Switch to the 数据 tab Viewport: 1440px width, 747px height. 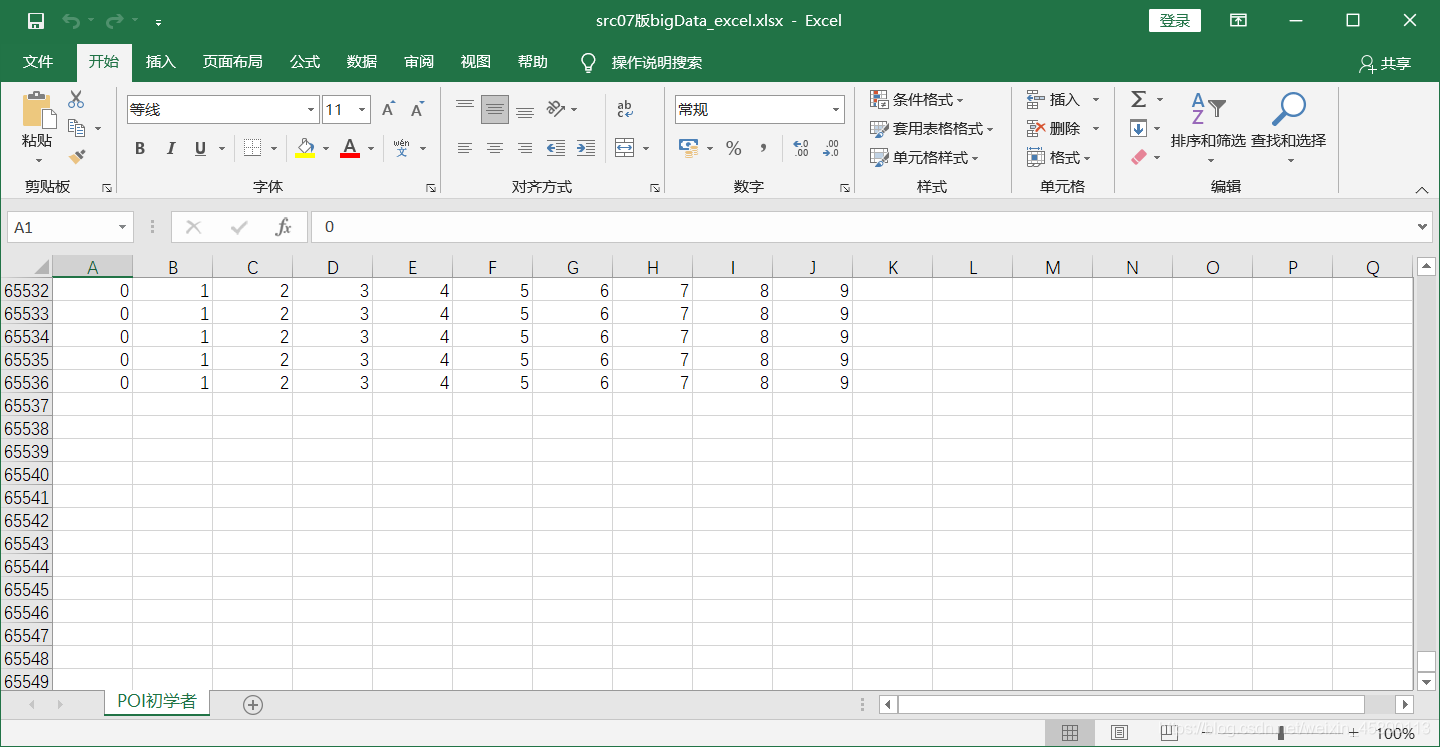(362, 62)
